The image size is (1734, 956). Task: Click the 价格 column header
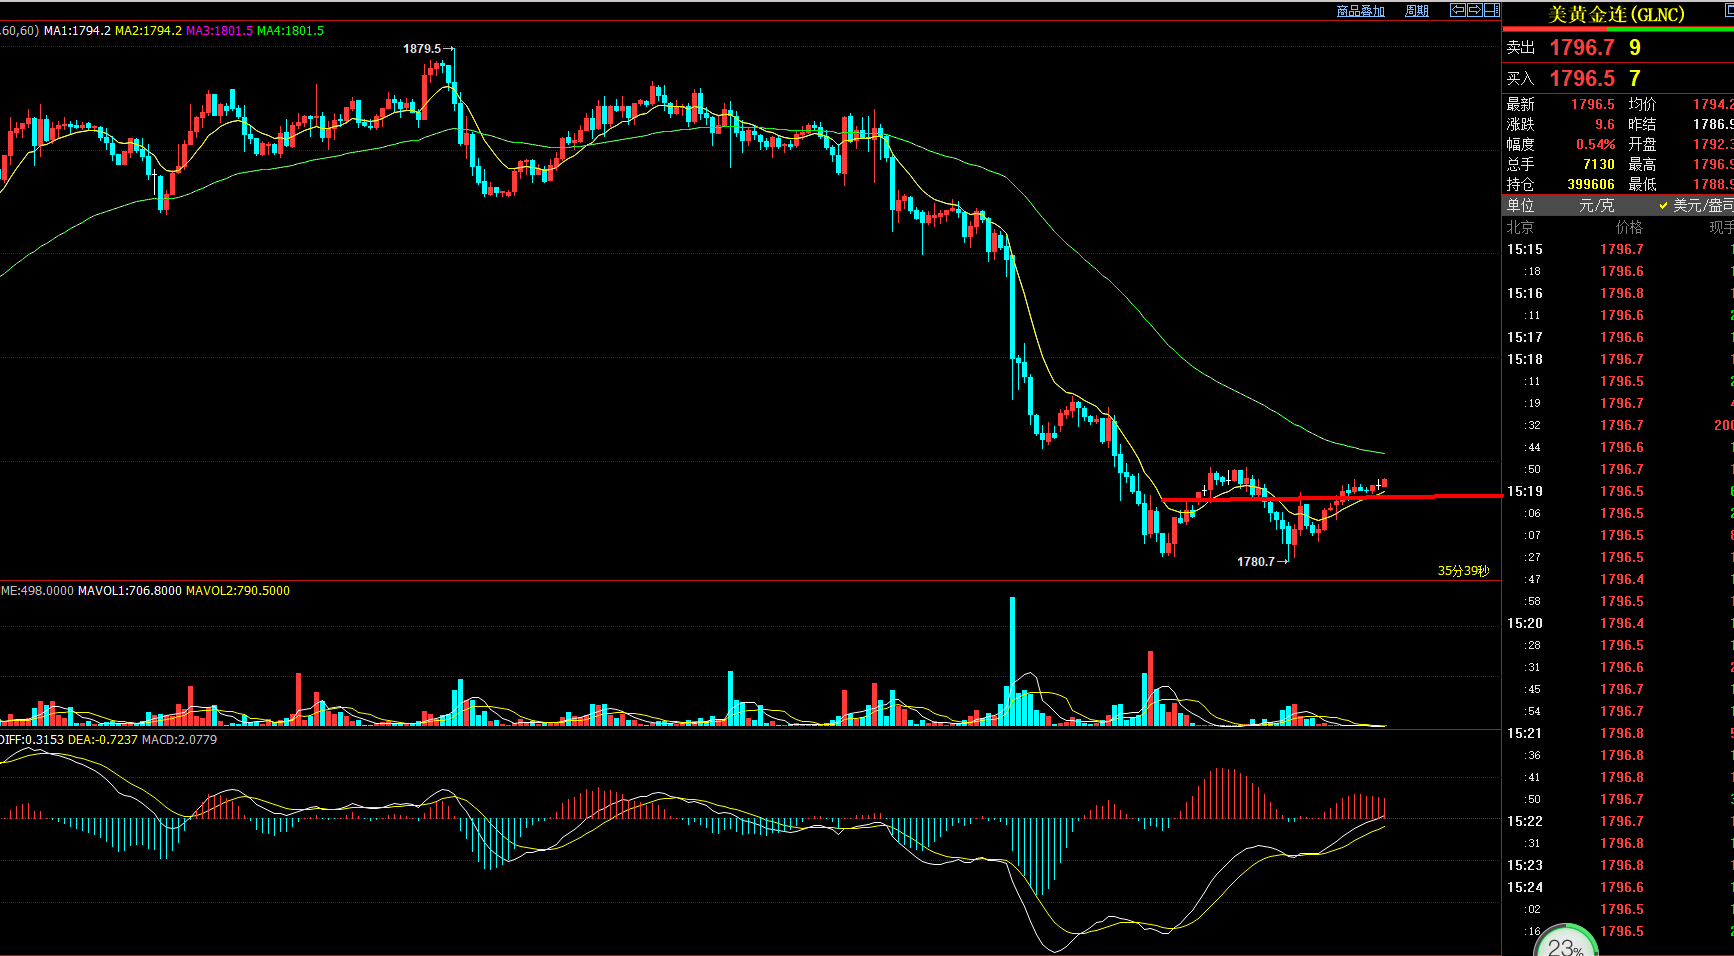1629,227
